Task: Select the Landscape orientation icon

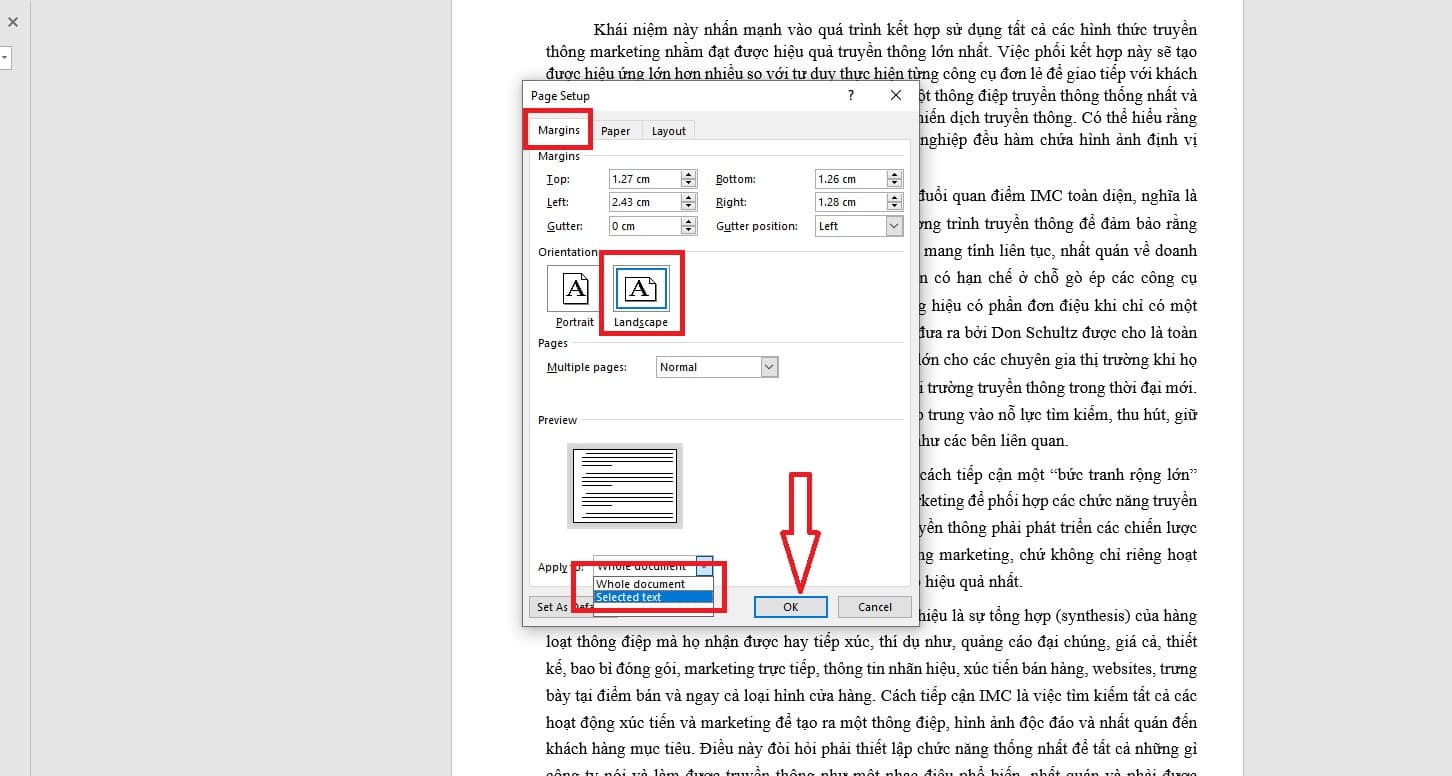Action: 641,289
